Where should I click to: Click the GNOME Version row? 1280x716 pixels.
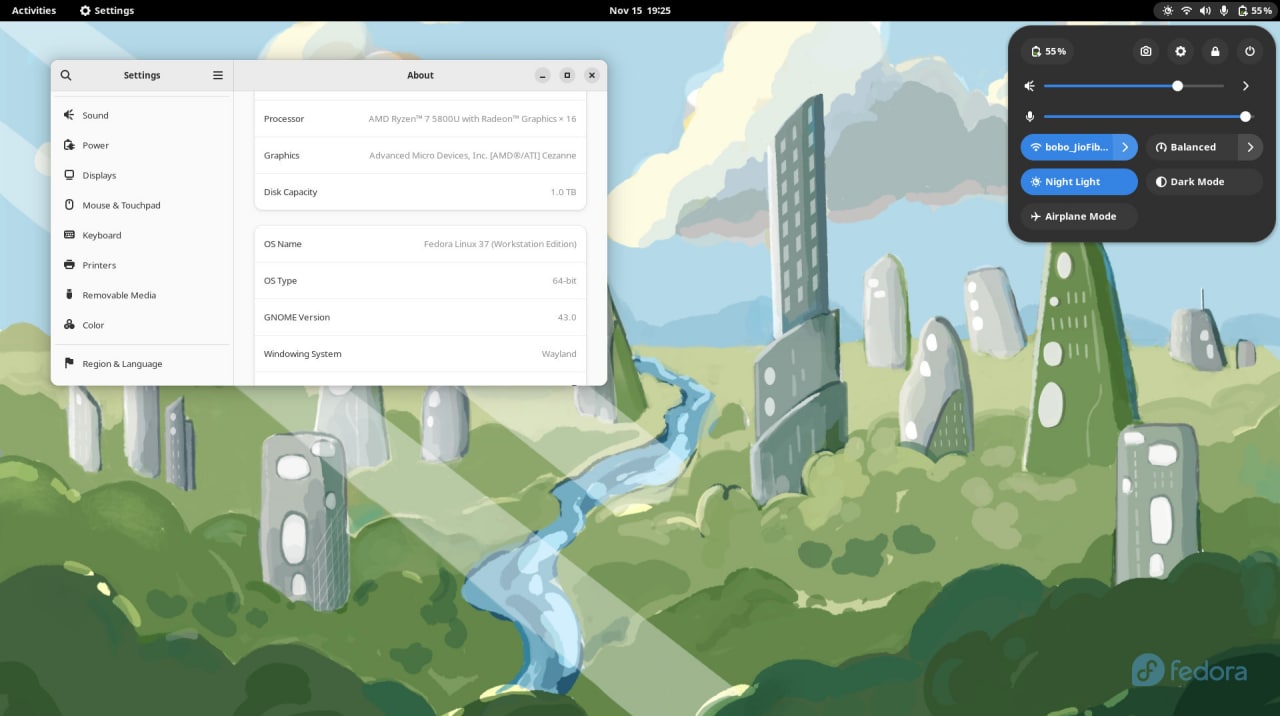pos(420,317)
